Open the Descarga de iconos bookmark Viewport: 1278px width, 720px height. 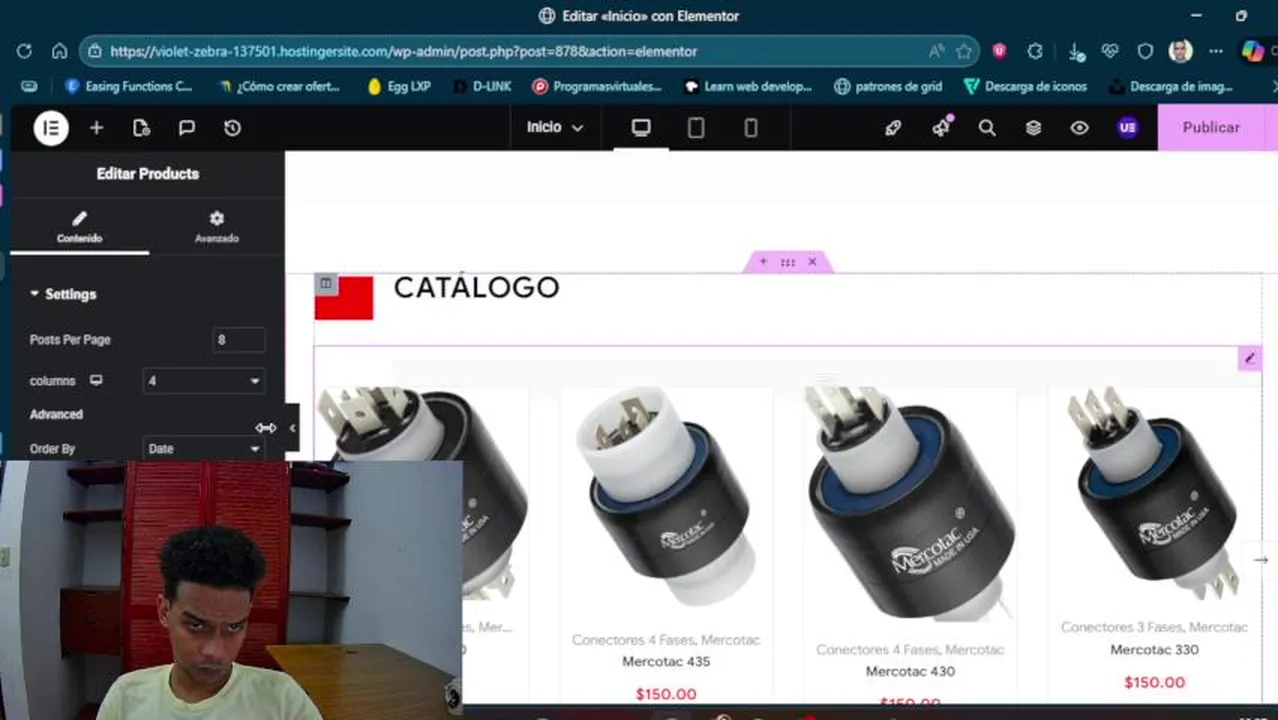pyautogui.click(x=1025, y=87)
